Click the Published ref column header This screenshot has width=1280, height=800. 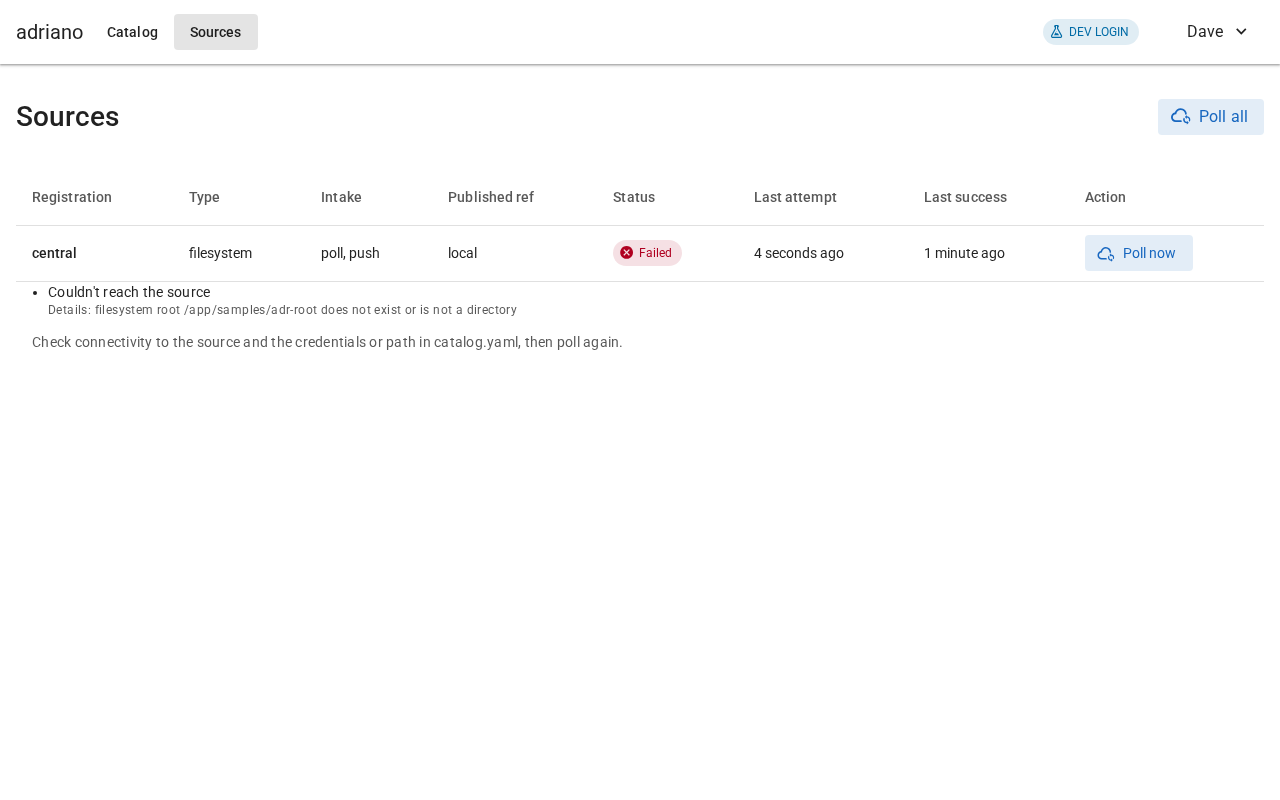pos(491,197)
